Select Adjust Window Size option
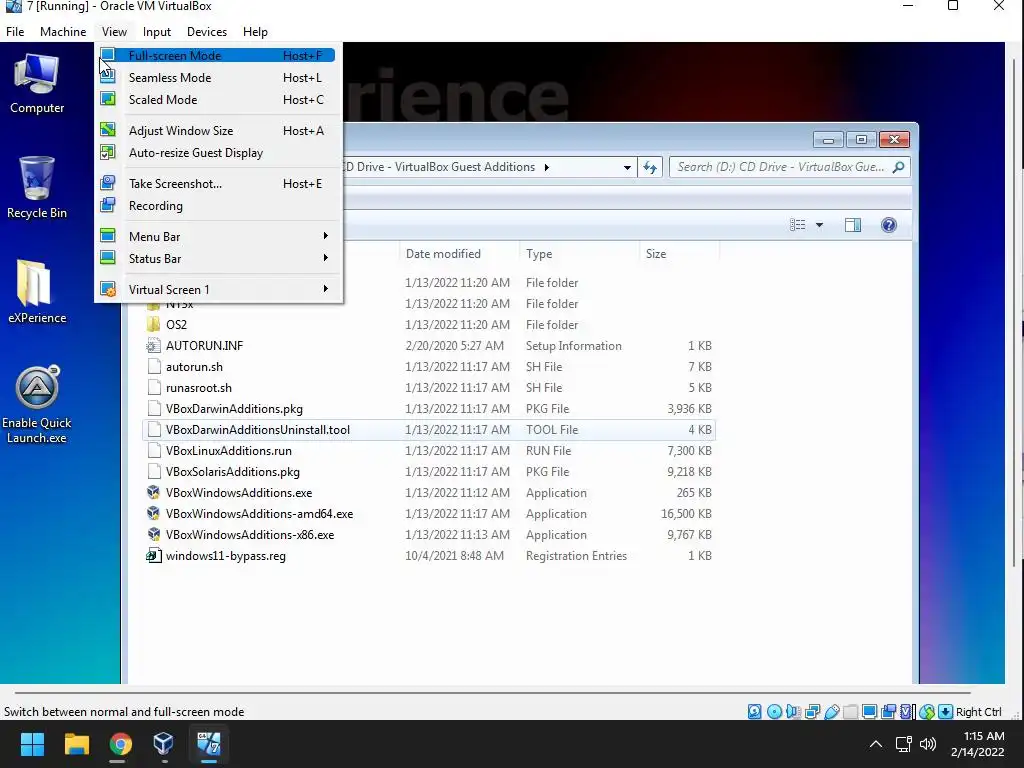 click(216, 131)
